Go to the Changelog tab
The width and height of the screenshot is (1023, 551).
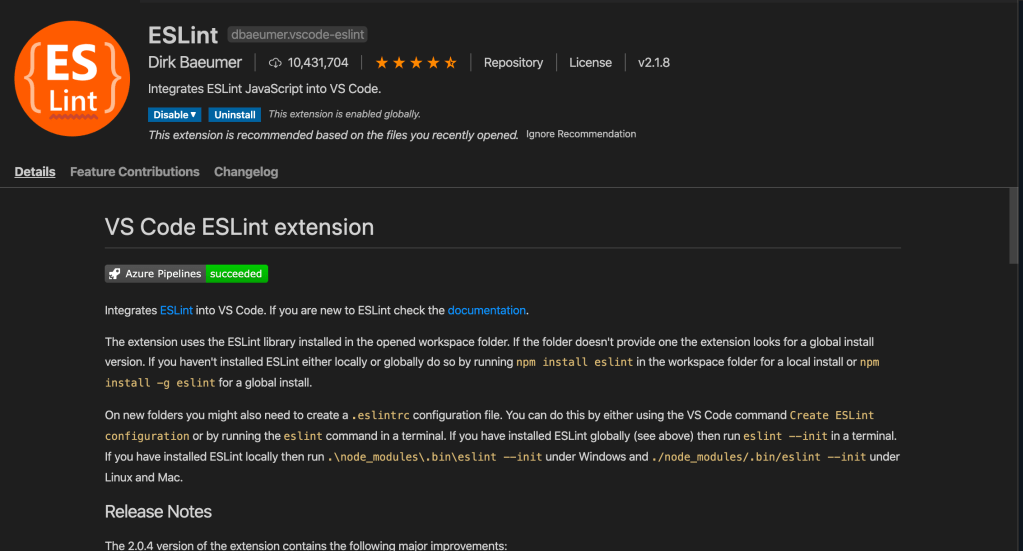[246, 172]
